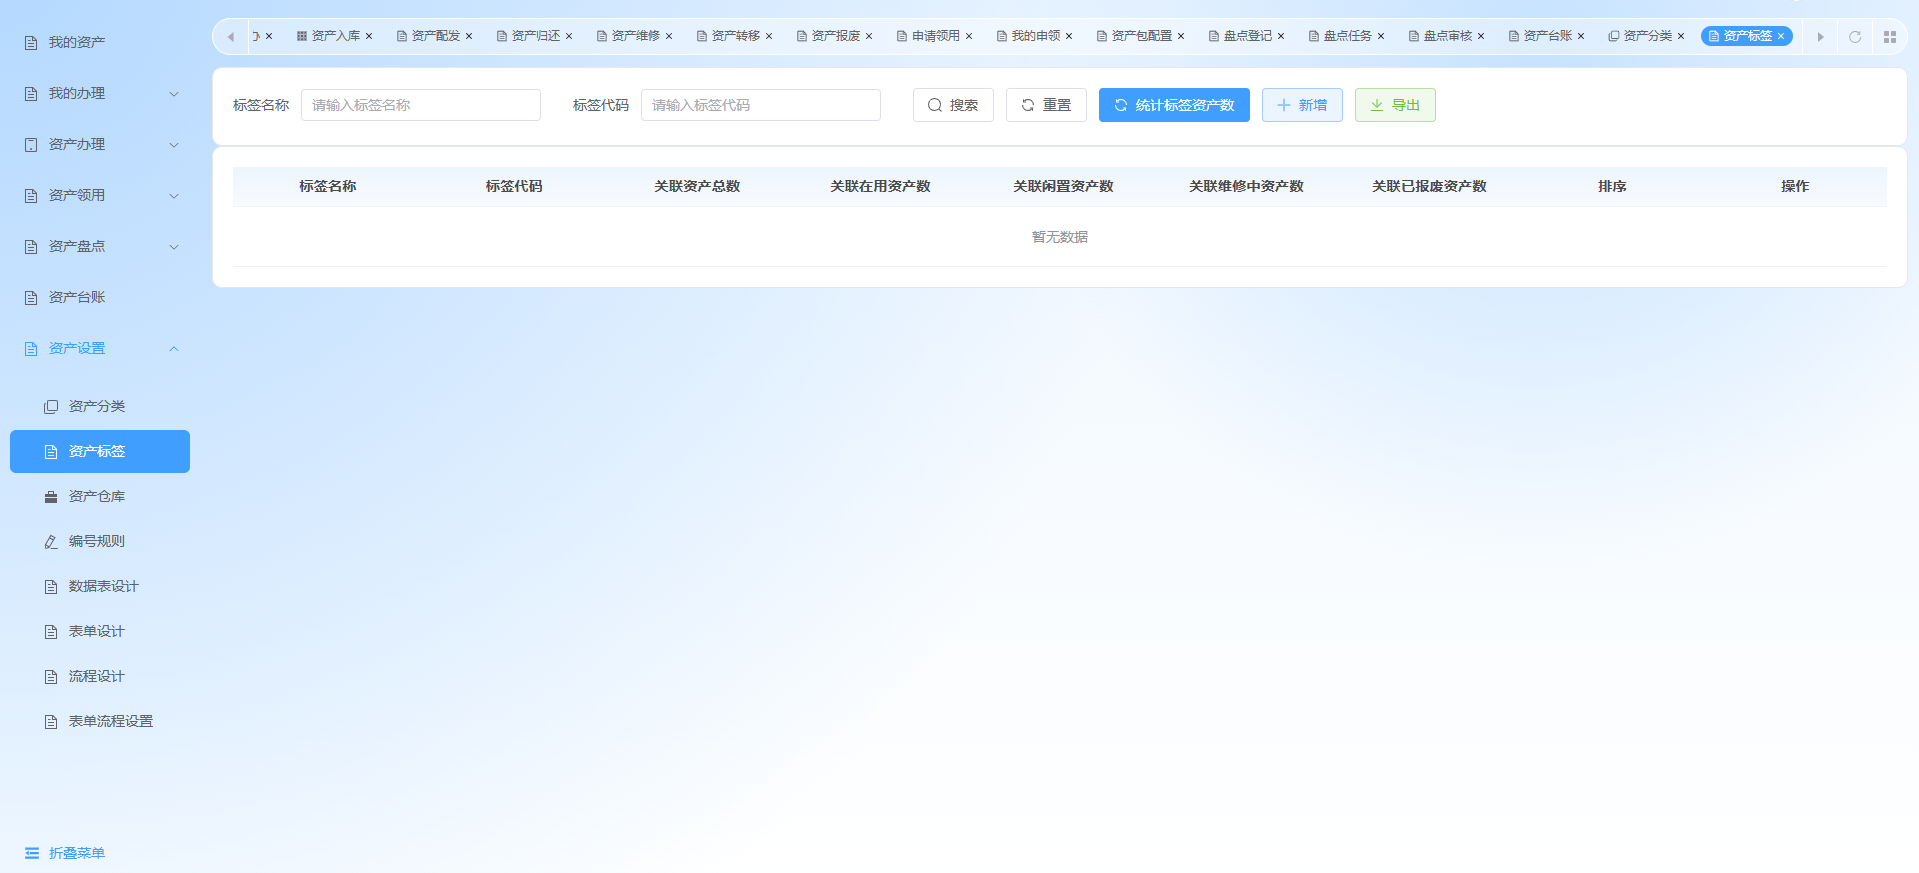Image resolution: width=1919 pixels, height=873 pixels.
Task: Open 编号规则 in the sidebar submenu
Action: (100, 541)
